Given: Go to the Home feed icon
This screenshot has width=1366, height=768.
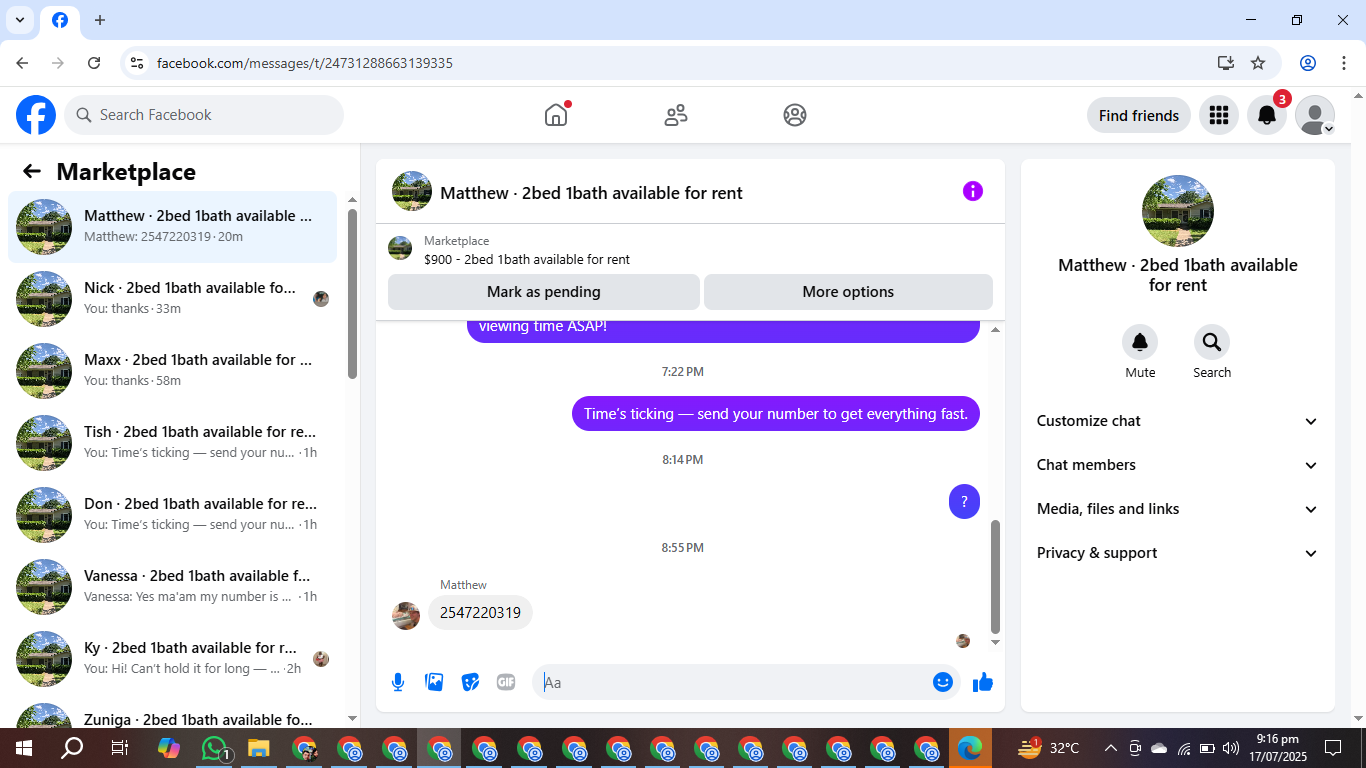Looking at the screenshot, I should click(556, 115).
